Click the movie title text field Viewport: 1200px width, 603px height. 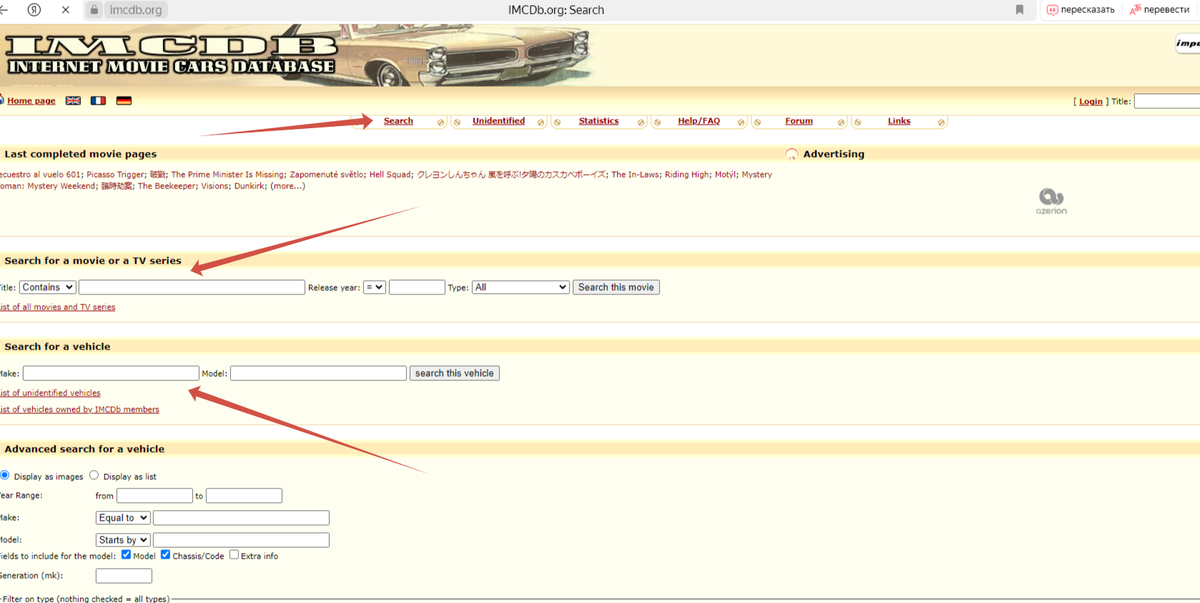point(192,287)
